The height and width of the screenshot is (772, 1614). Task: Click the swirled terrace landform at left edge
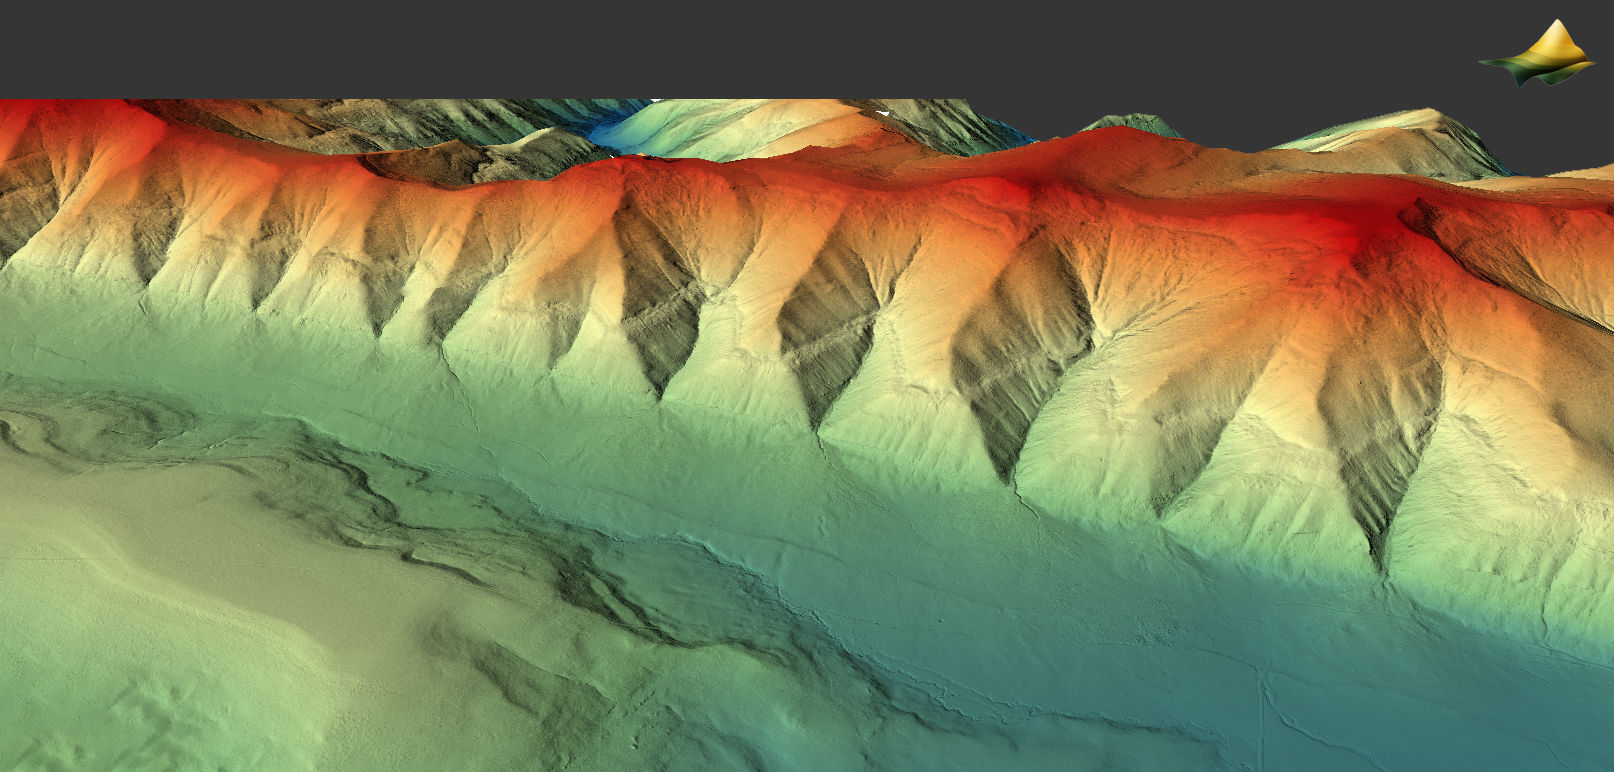[x=60, y=435]
